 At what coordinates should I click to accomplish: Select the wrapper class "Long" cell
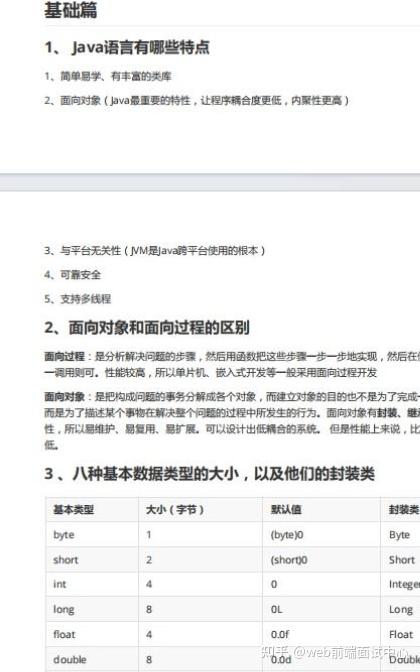point(401,609)
